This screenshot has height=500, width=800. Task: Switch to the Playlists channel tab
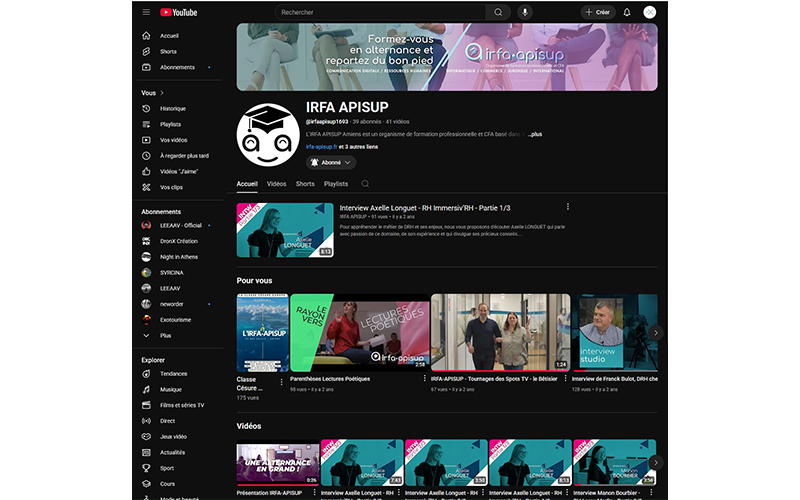point(336,184)
